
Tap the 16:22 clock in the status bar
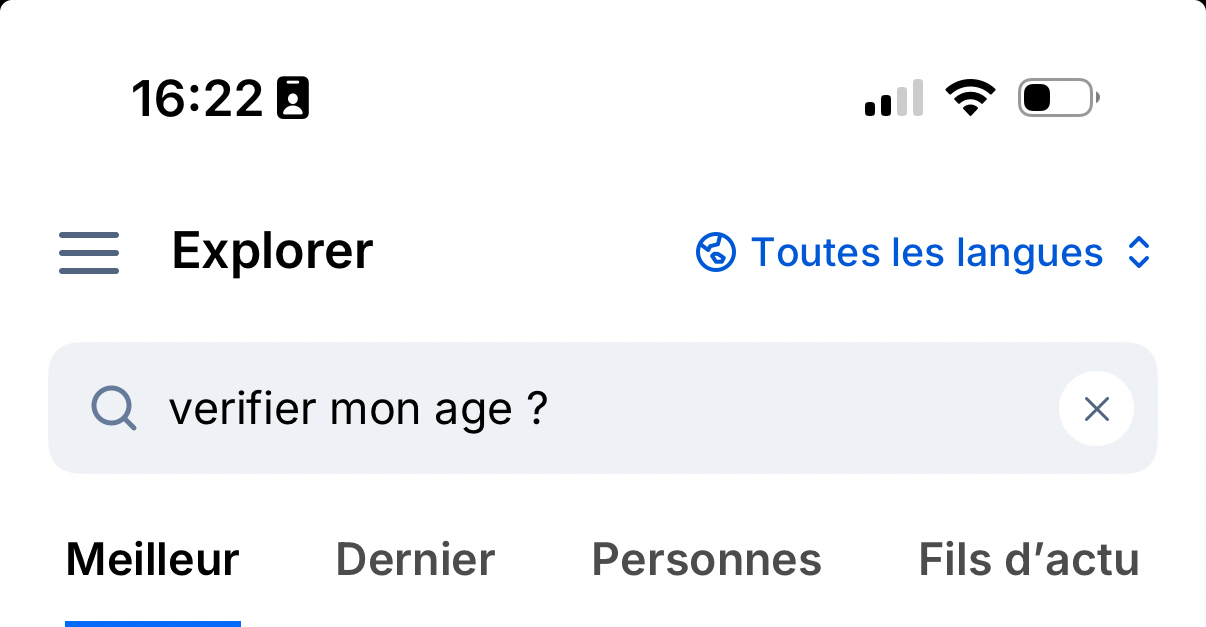[197, 98]
